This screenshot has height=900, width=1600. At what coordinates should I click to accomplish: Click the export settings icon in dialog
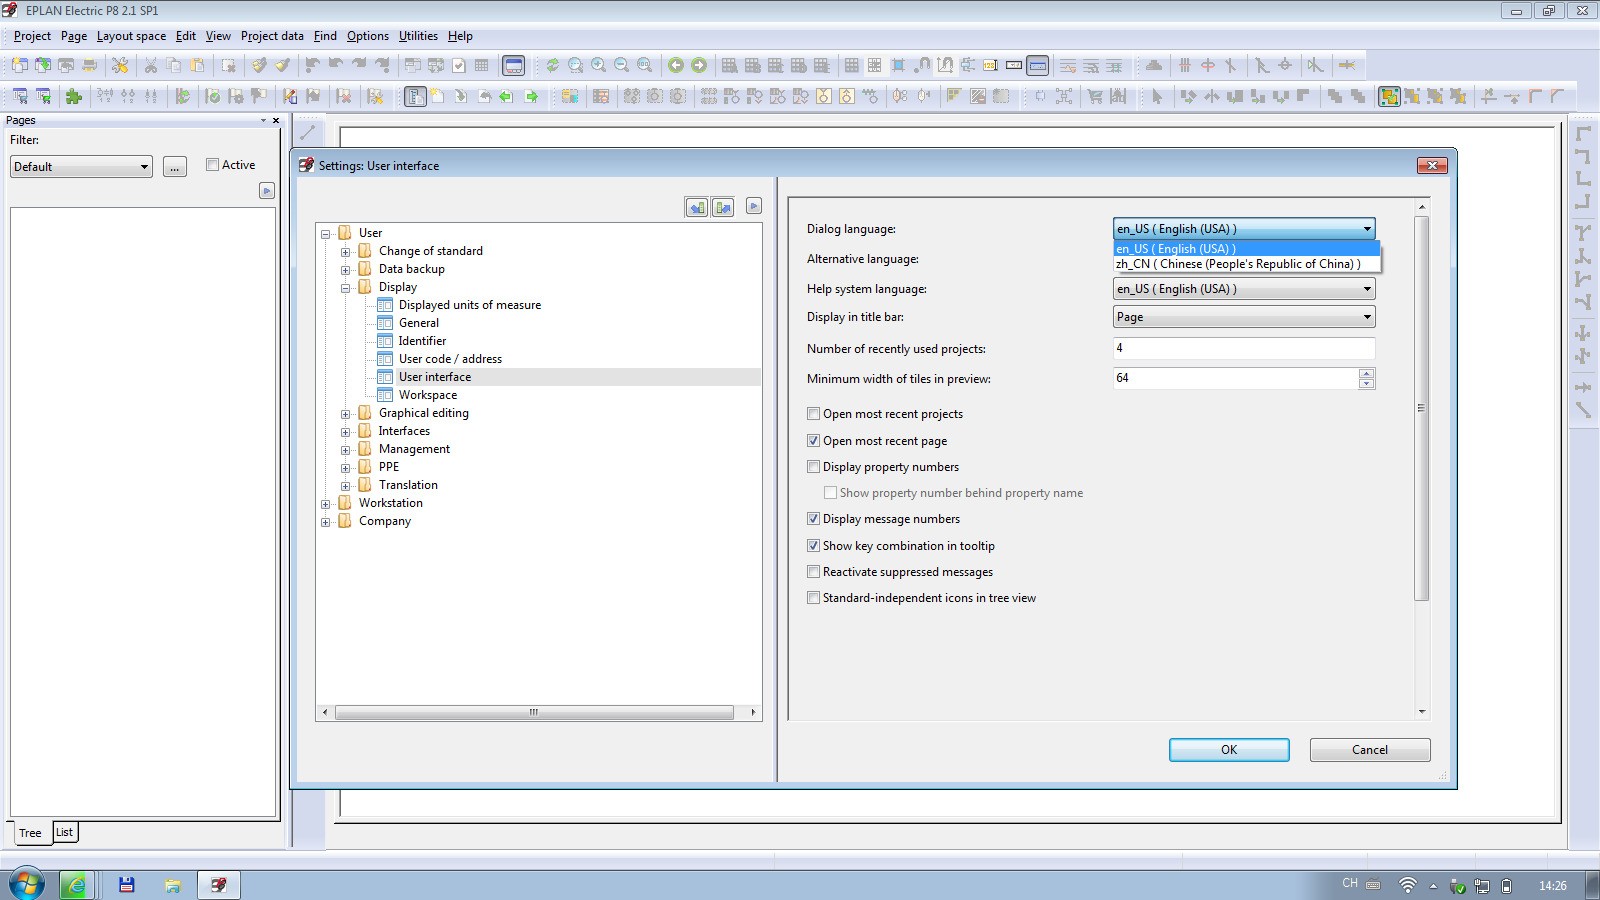(723, 207)
